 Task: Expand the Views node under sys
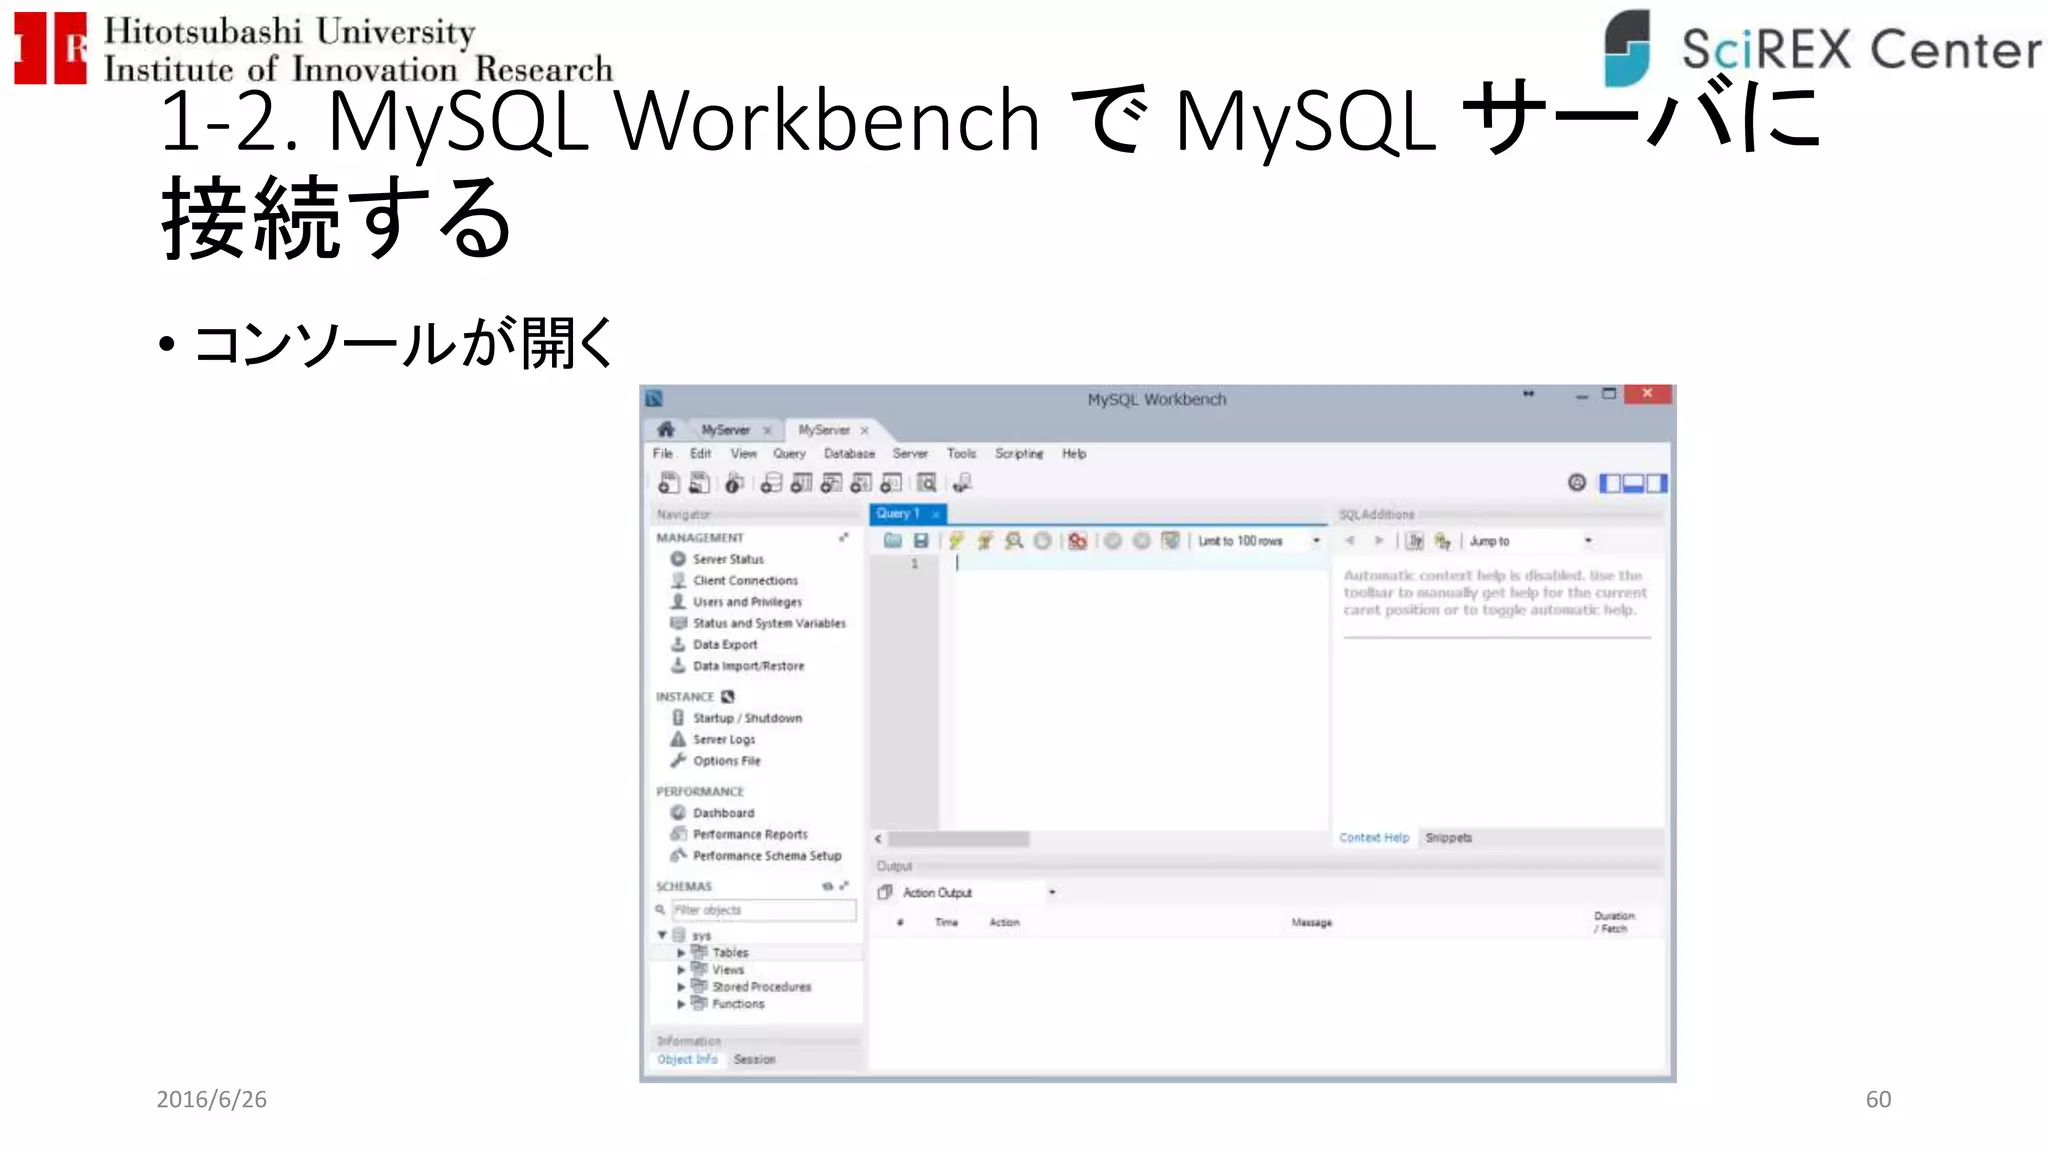coord(681,970)
